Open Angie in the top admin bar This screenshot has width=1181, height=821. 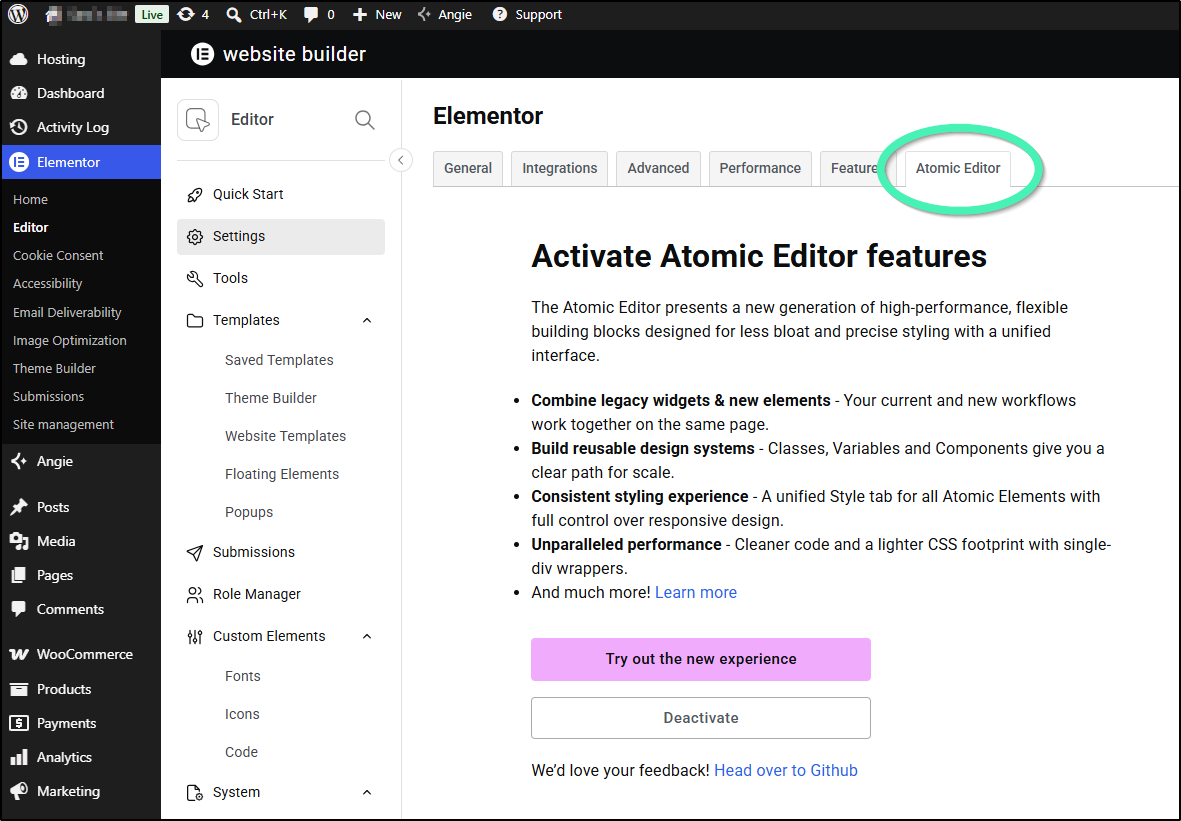(x=444, y=14)
